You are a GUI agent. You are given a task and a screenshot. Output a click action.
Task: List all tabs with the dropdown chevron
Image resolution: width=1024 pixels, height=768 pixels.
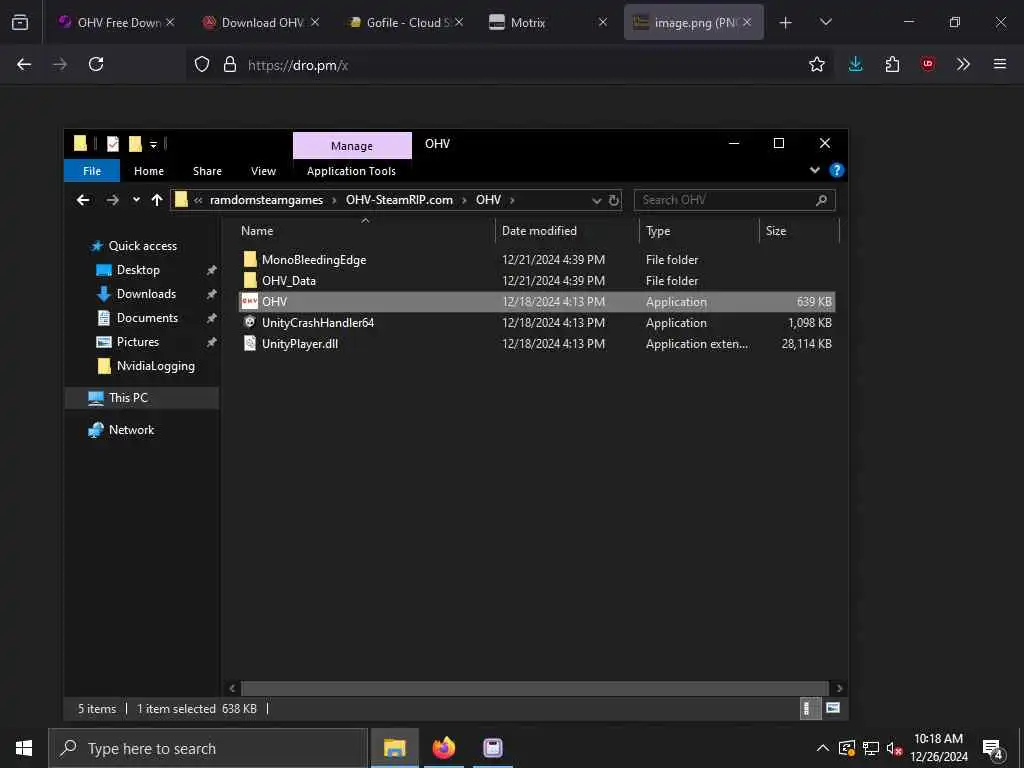(825, 22)
